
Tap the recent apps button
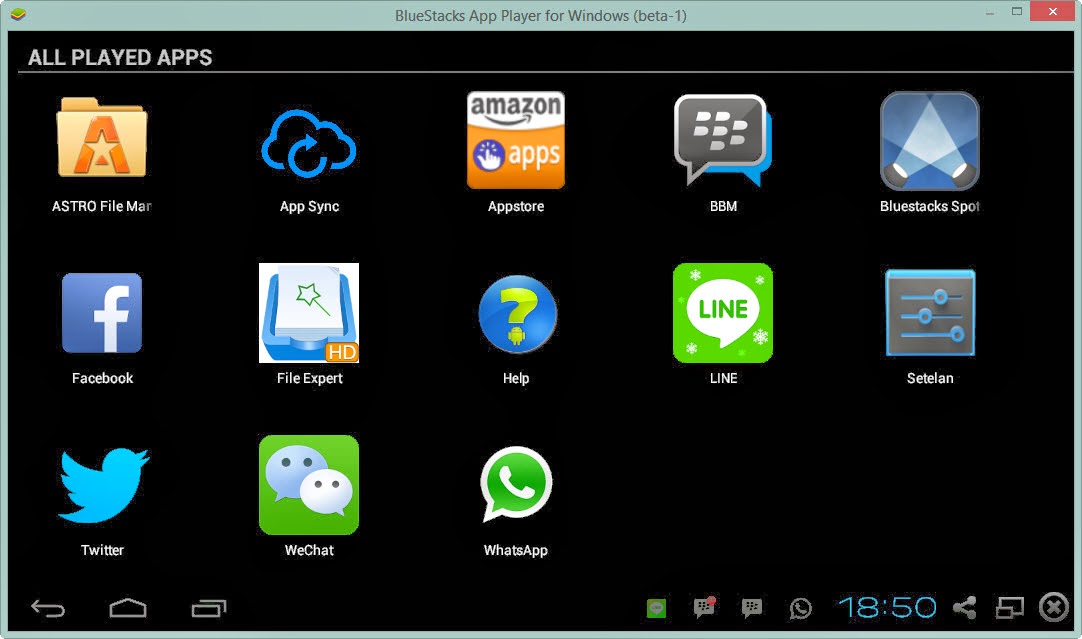209,608
